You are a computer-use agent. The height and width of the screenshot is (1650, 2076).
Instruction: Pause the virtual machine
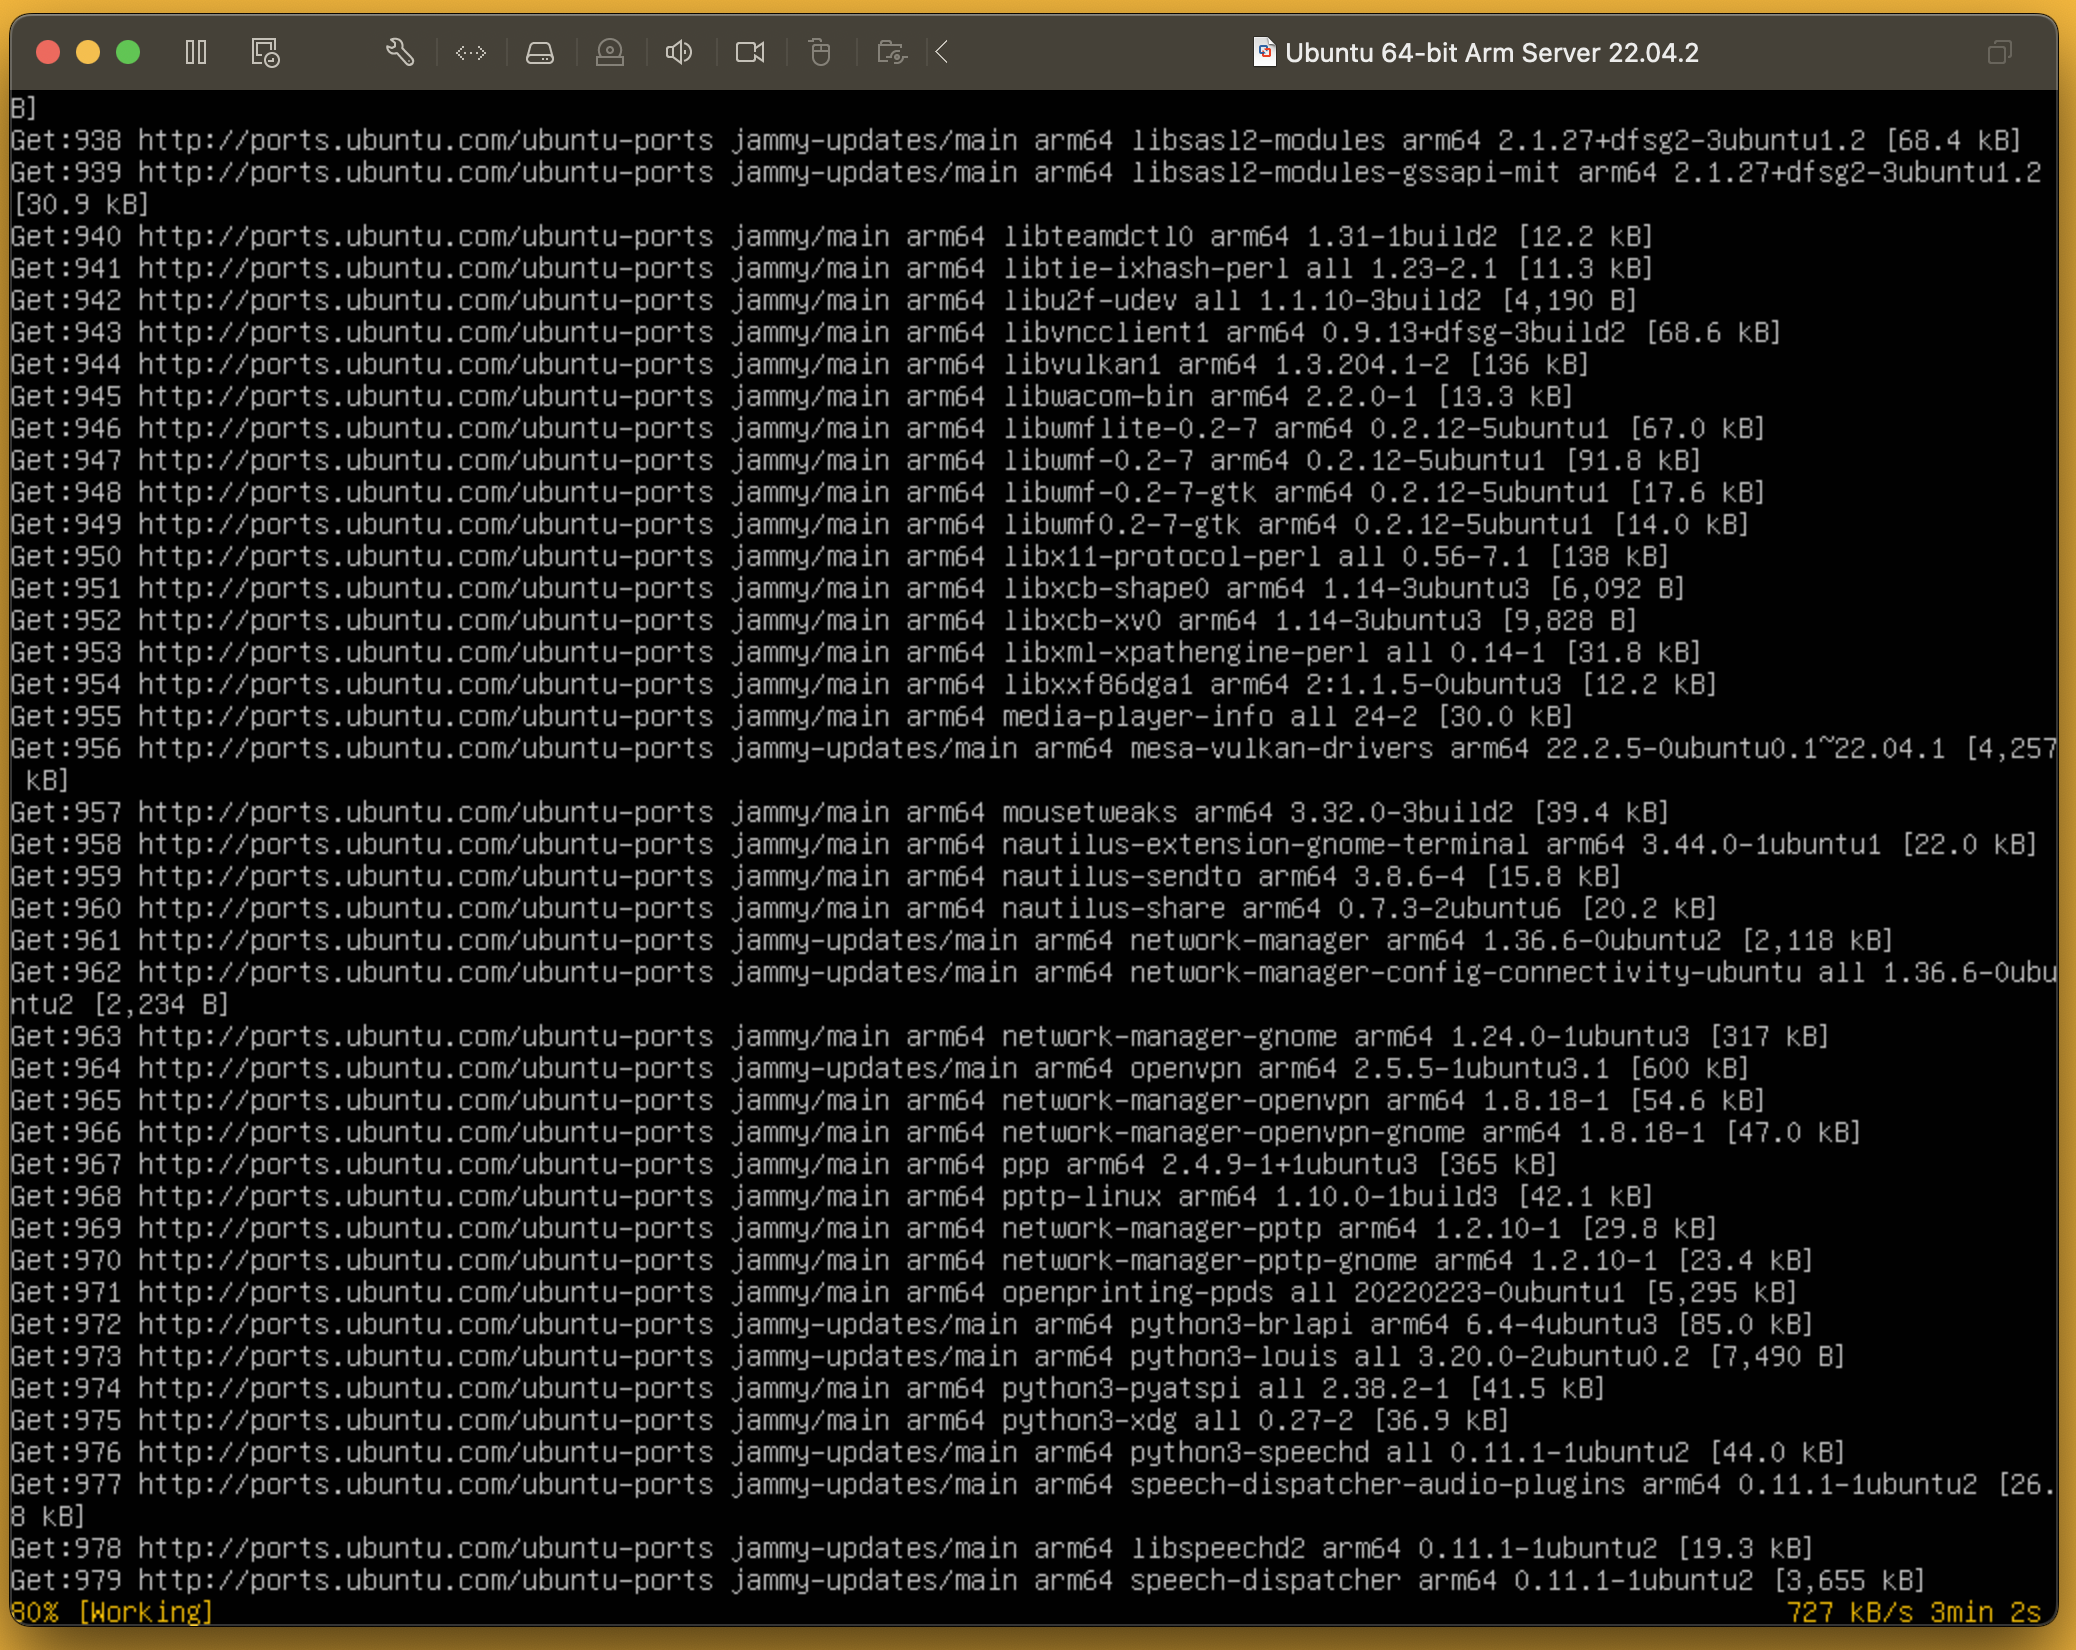point(196,52)
